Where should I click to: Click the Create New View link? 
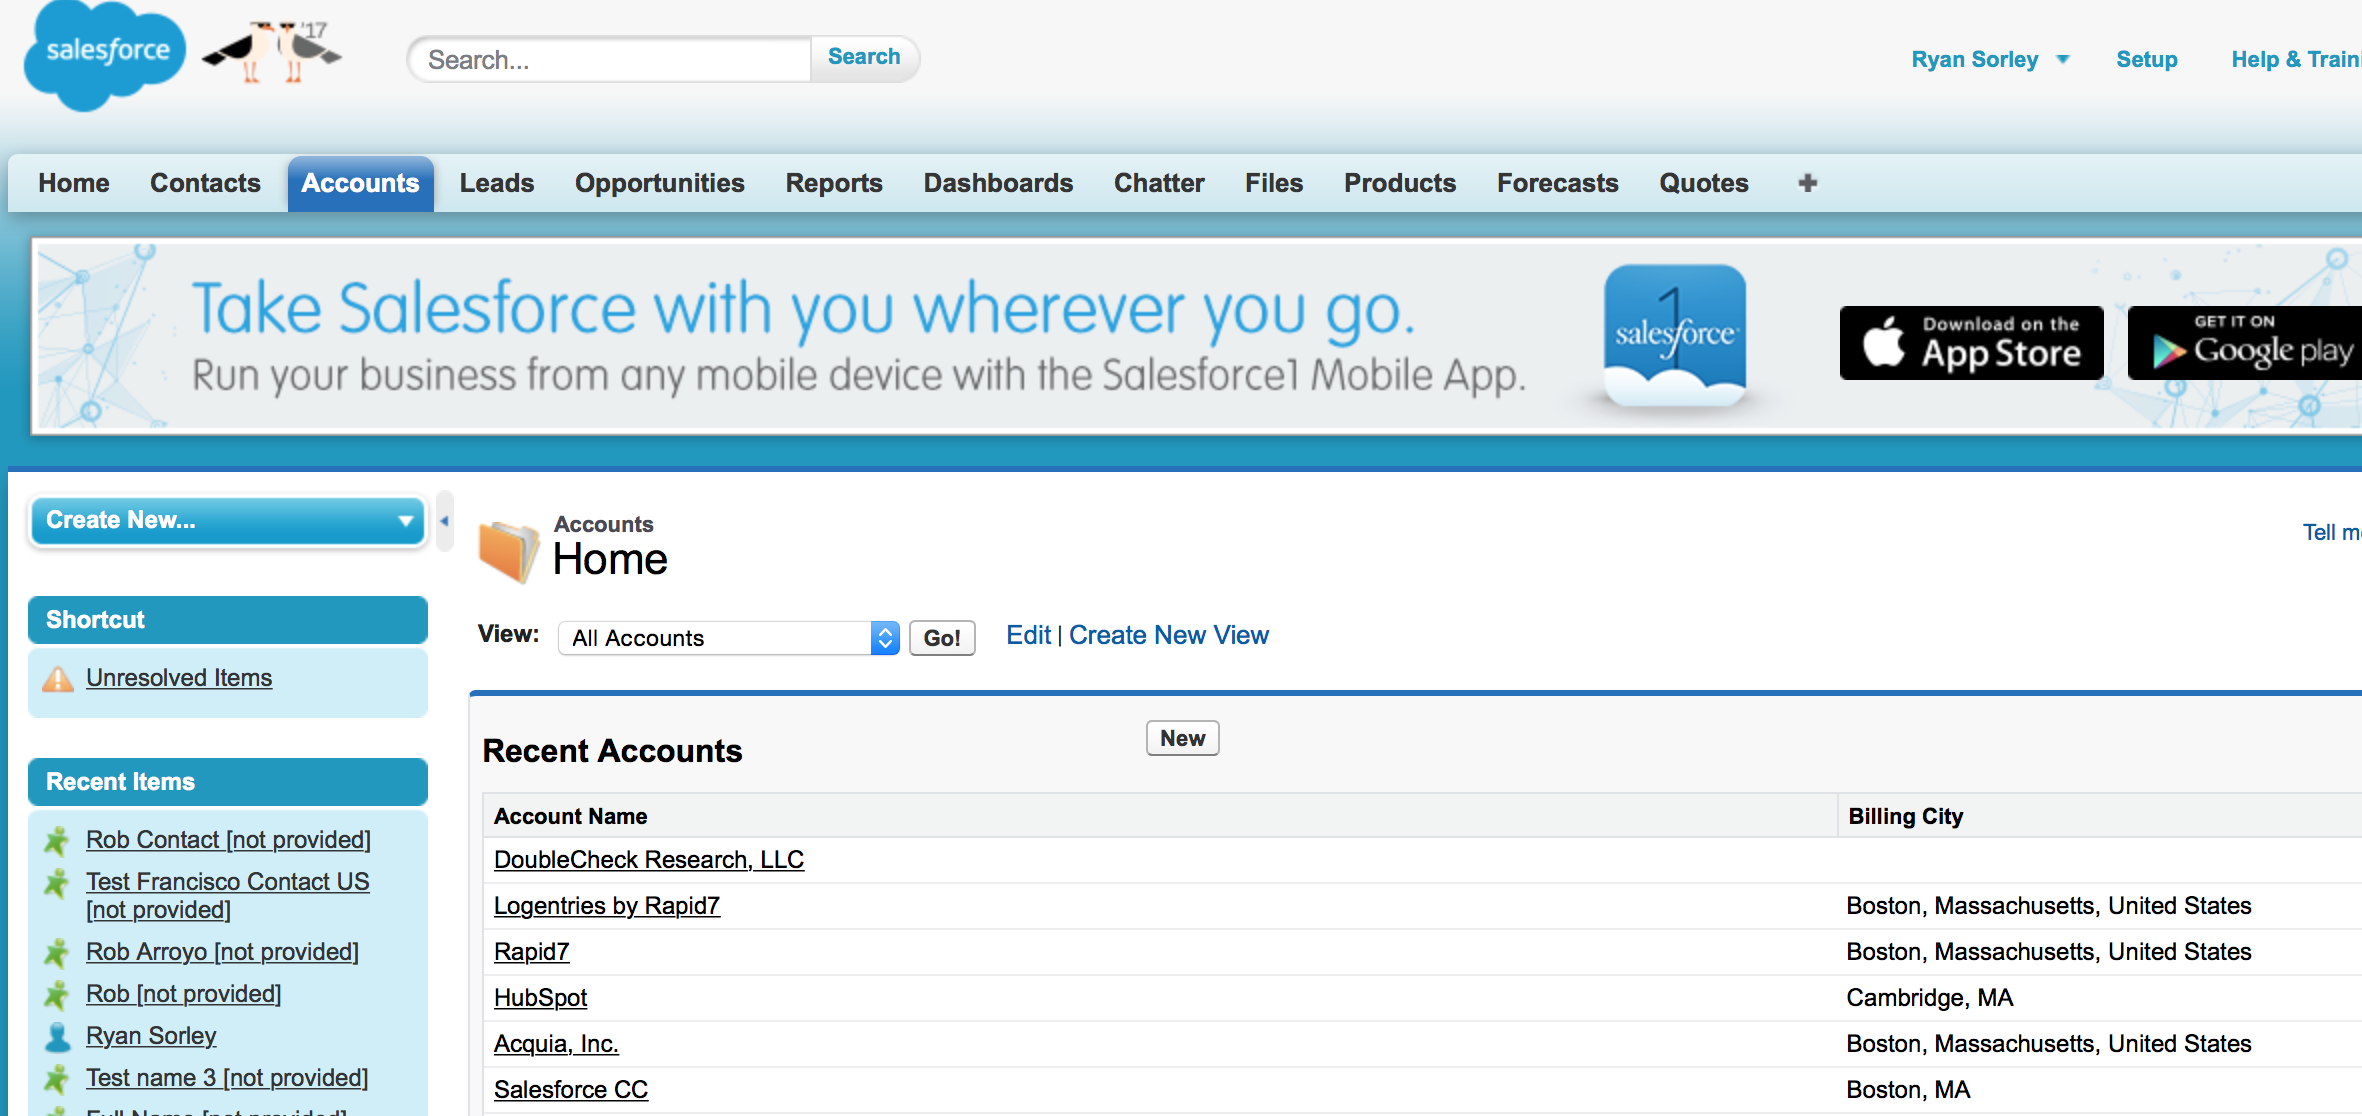[1169, 636]
